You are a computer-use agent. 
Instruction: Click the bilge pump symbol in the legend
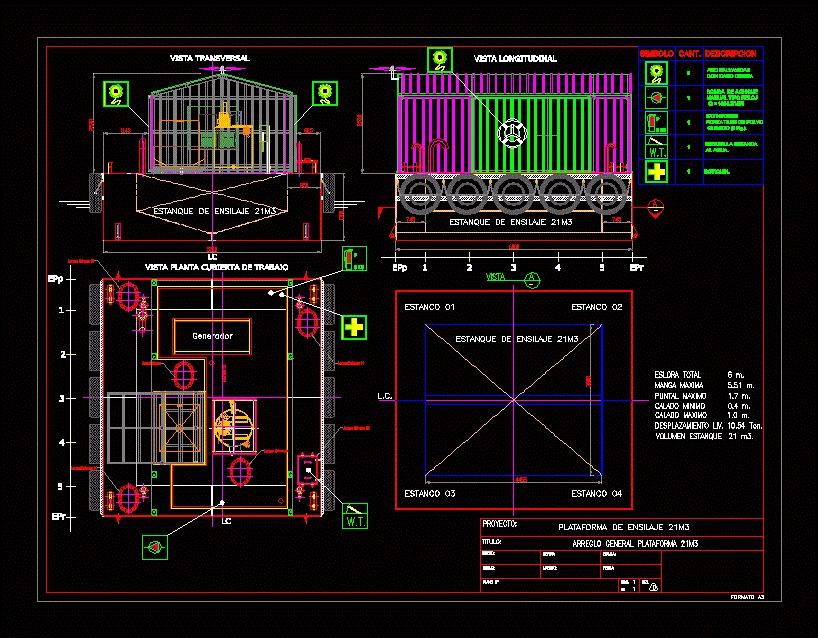(656, 98)
